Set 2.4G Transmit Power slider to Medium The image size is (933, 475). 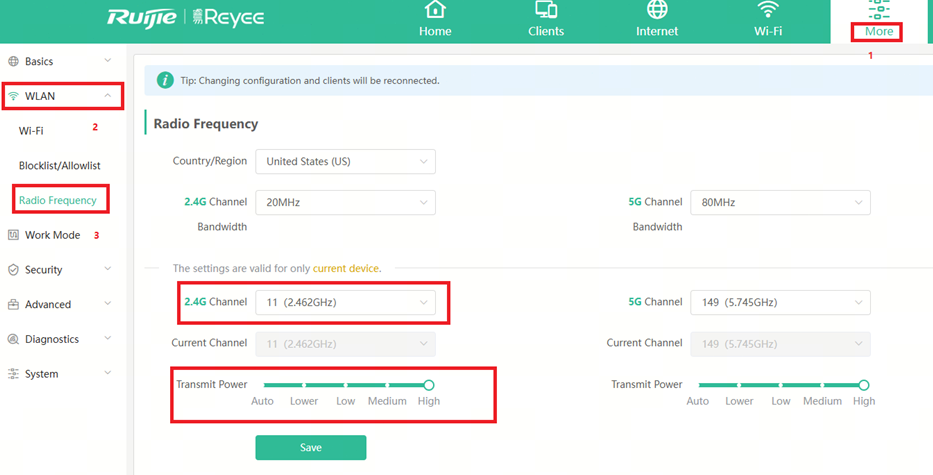pos(387,385)
